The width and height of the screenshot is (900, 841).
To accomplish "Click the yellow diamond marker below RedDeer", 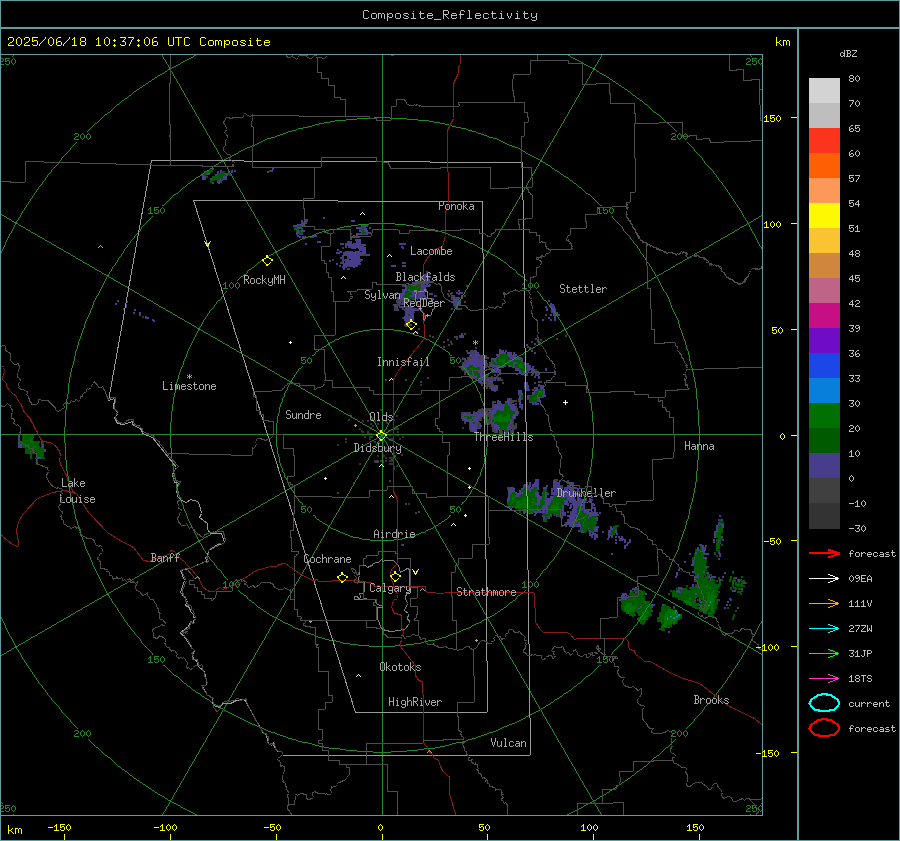I will (x=411, y=324).
